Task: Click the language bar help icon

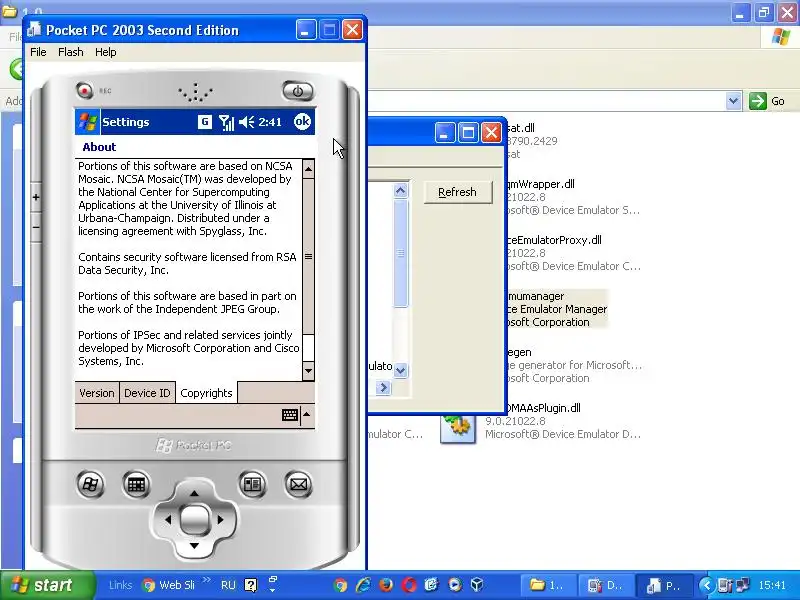Action: (x=251, y=585)
